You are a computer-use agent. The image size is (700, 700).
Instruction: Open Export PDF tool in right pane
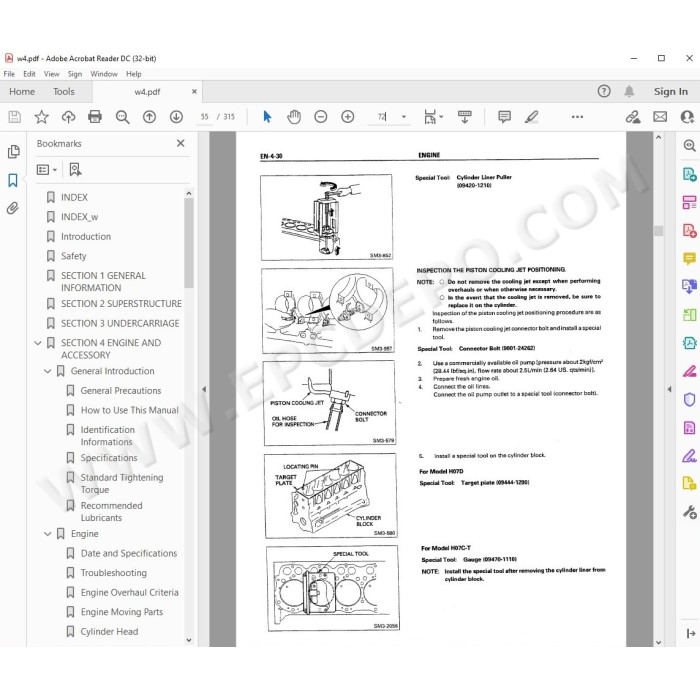click(689, 174)
